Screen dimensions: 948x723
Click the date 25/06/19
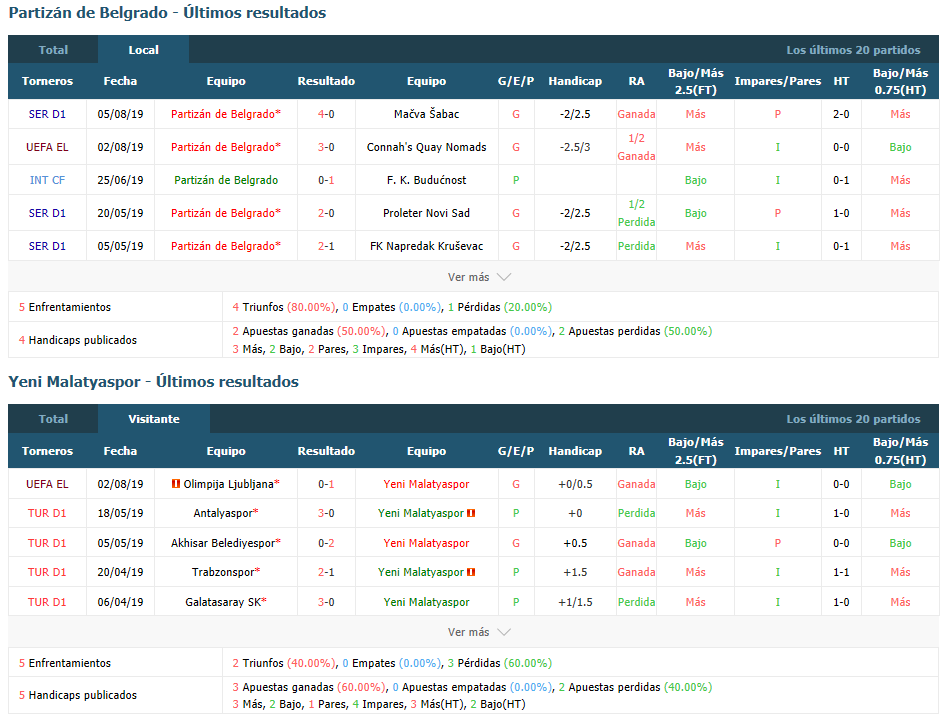pyautogui.click(x=120, y=180)
